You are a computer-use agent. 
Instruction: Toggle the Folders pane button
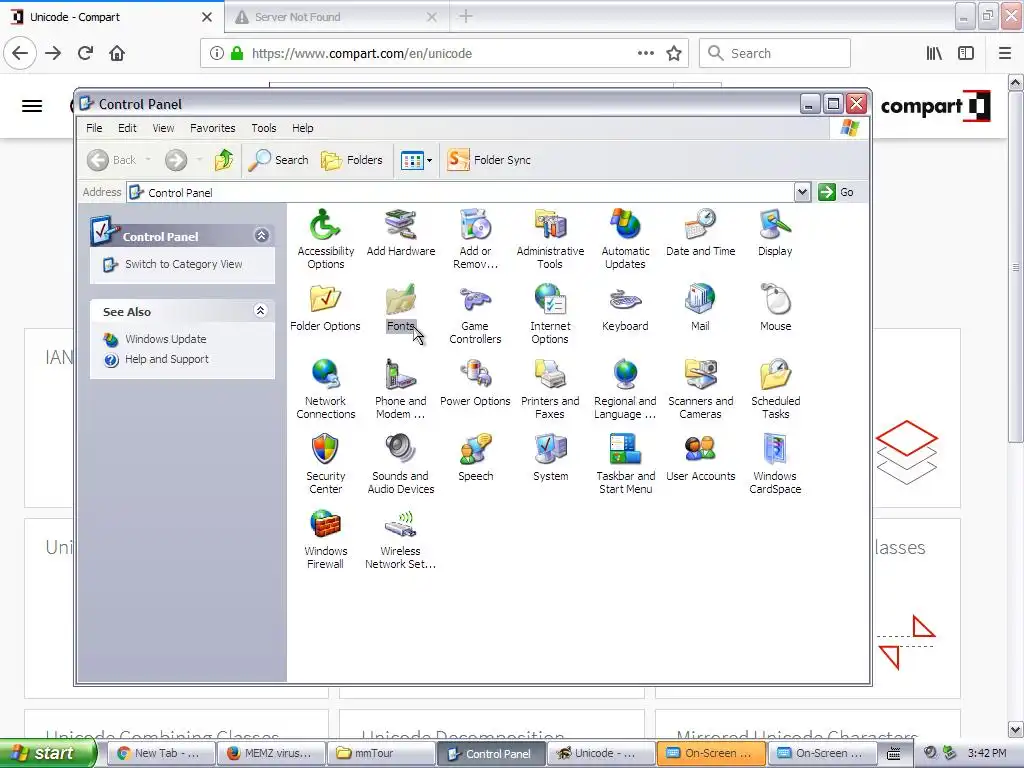[352, 160]
